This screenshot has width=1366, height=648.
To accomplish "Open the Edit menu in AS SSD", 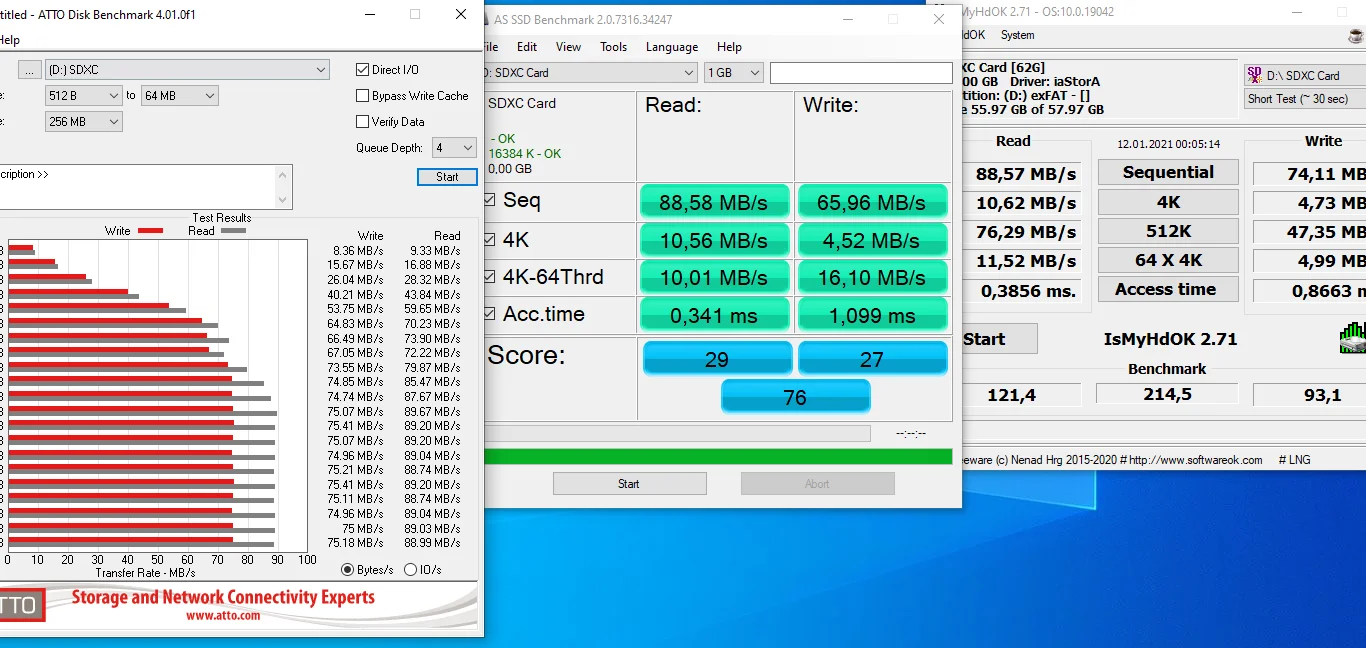I will coord(527,47).
